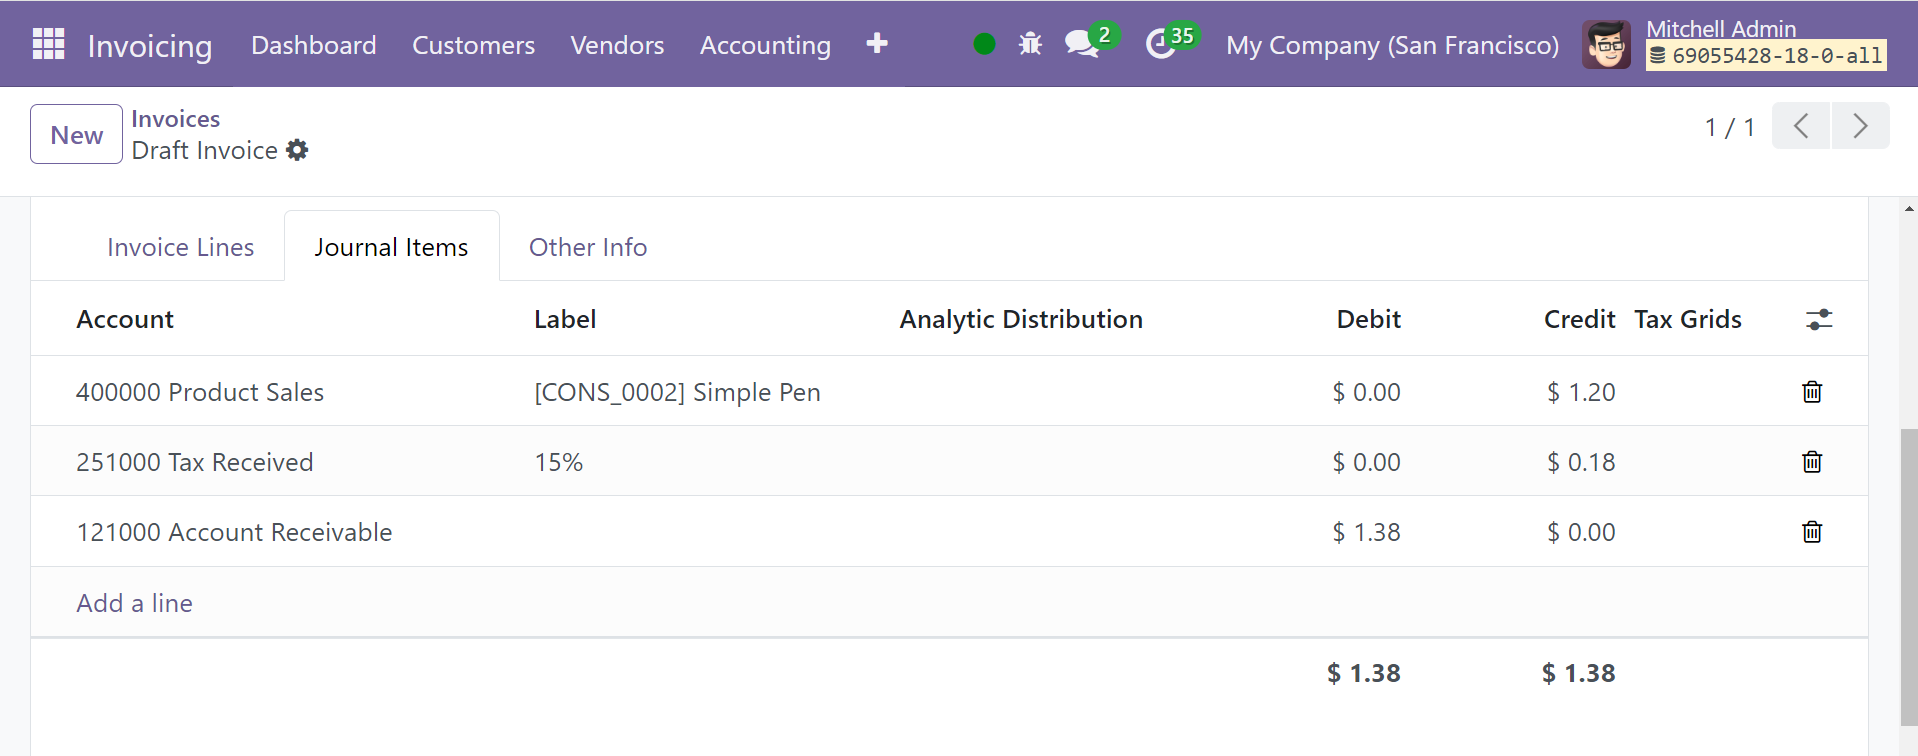Click Add a line link
1918x756 pixels.
134,603
